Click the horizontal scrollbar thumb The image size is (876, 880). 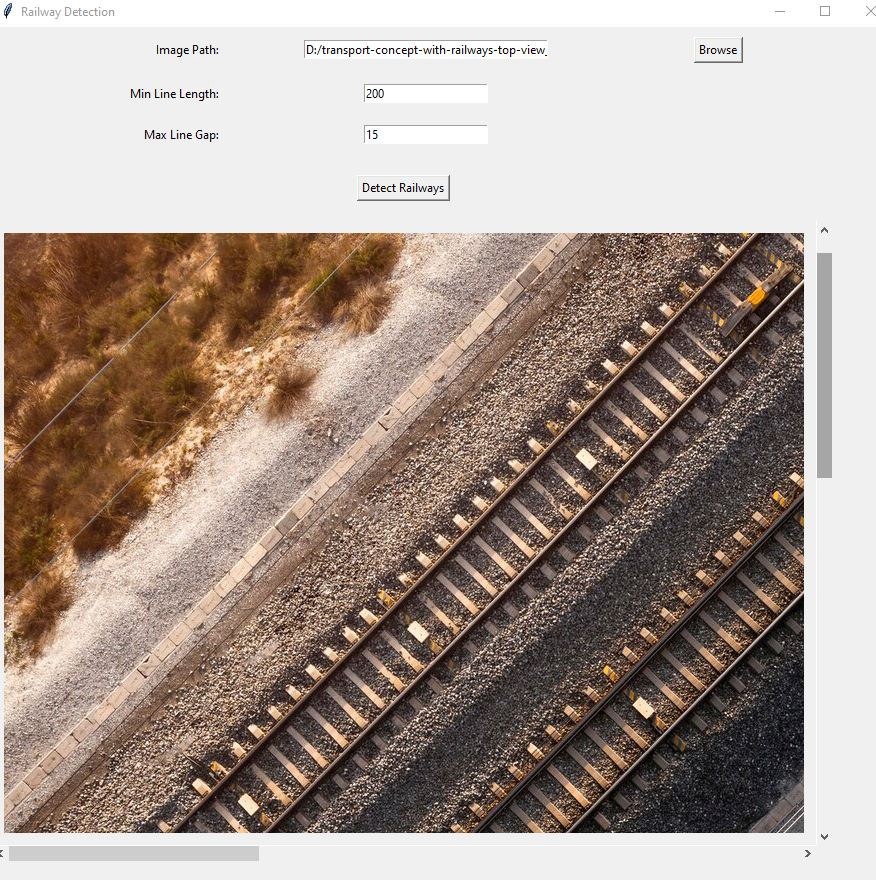click(x=134, y=854)
